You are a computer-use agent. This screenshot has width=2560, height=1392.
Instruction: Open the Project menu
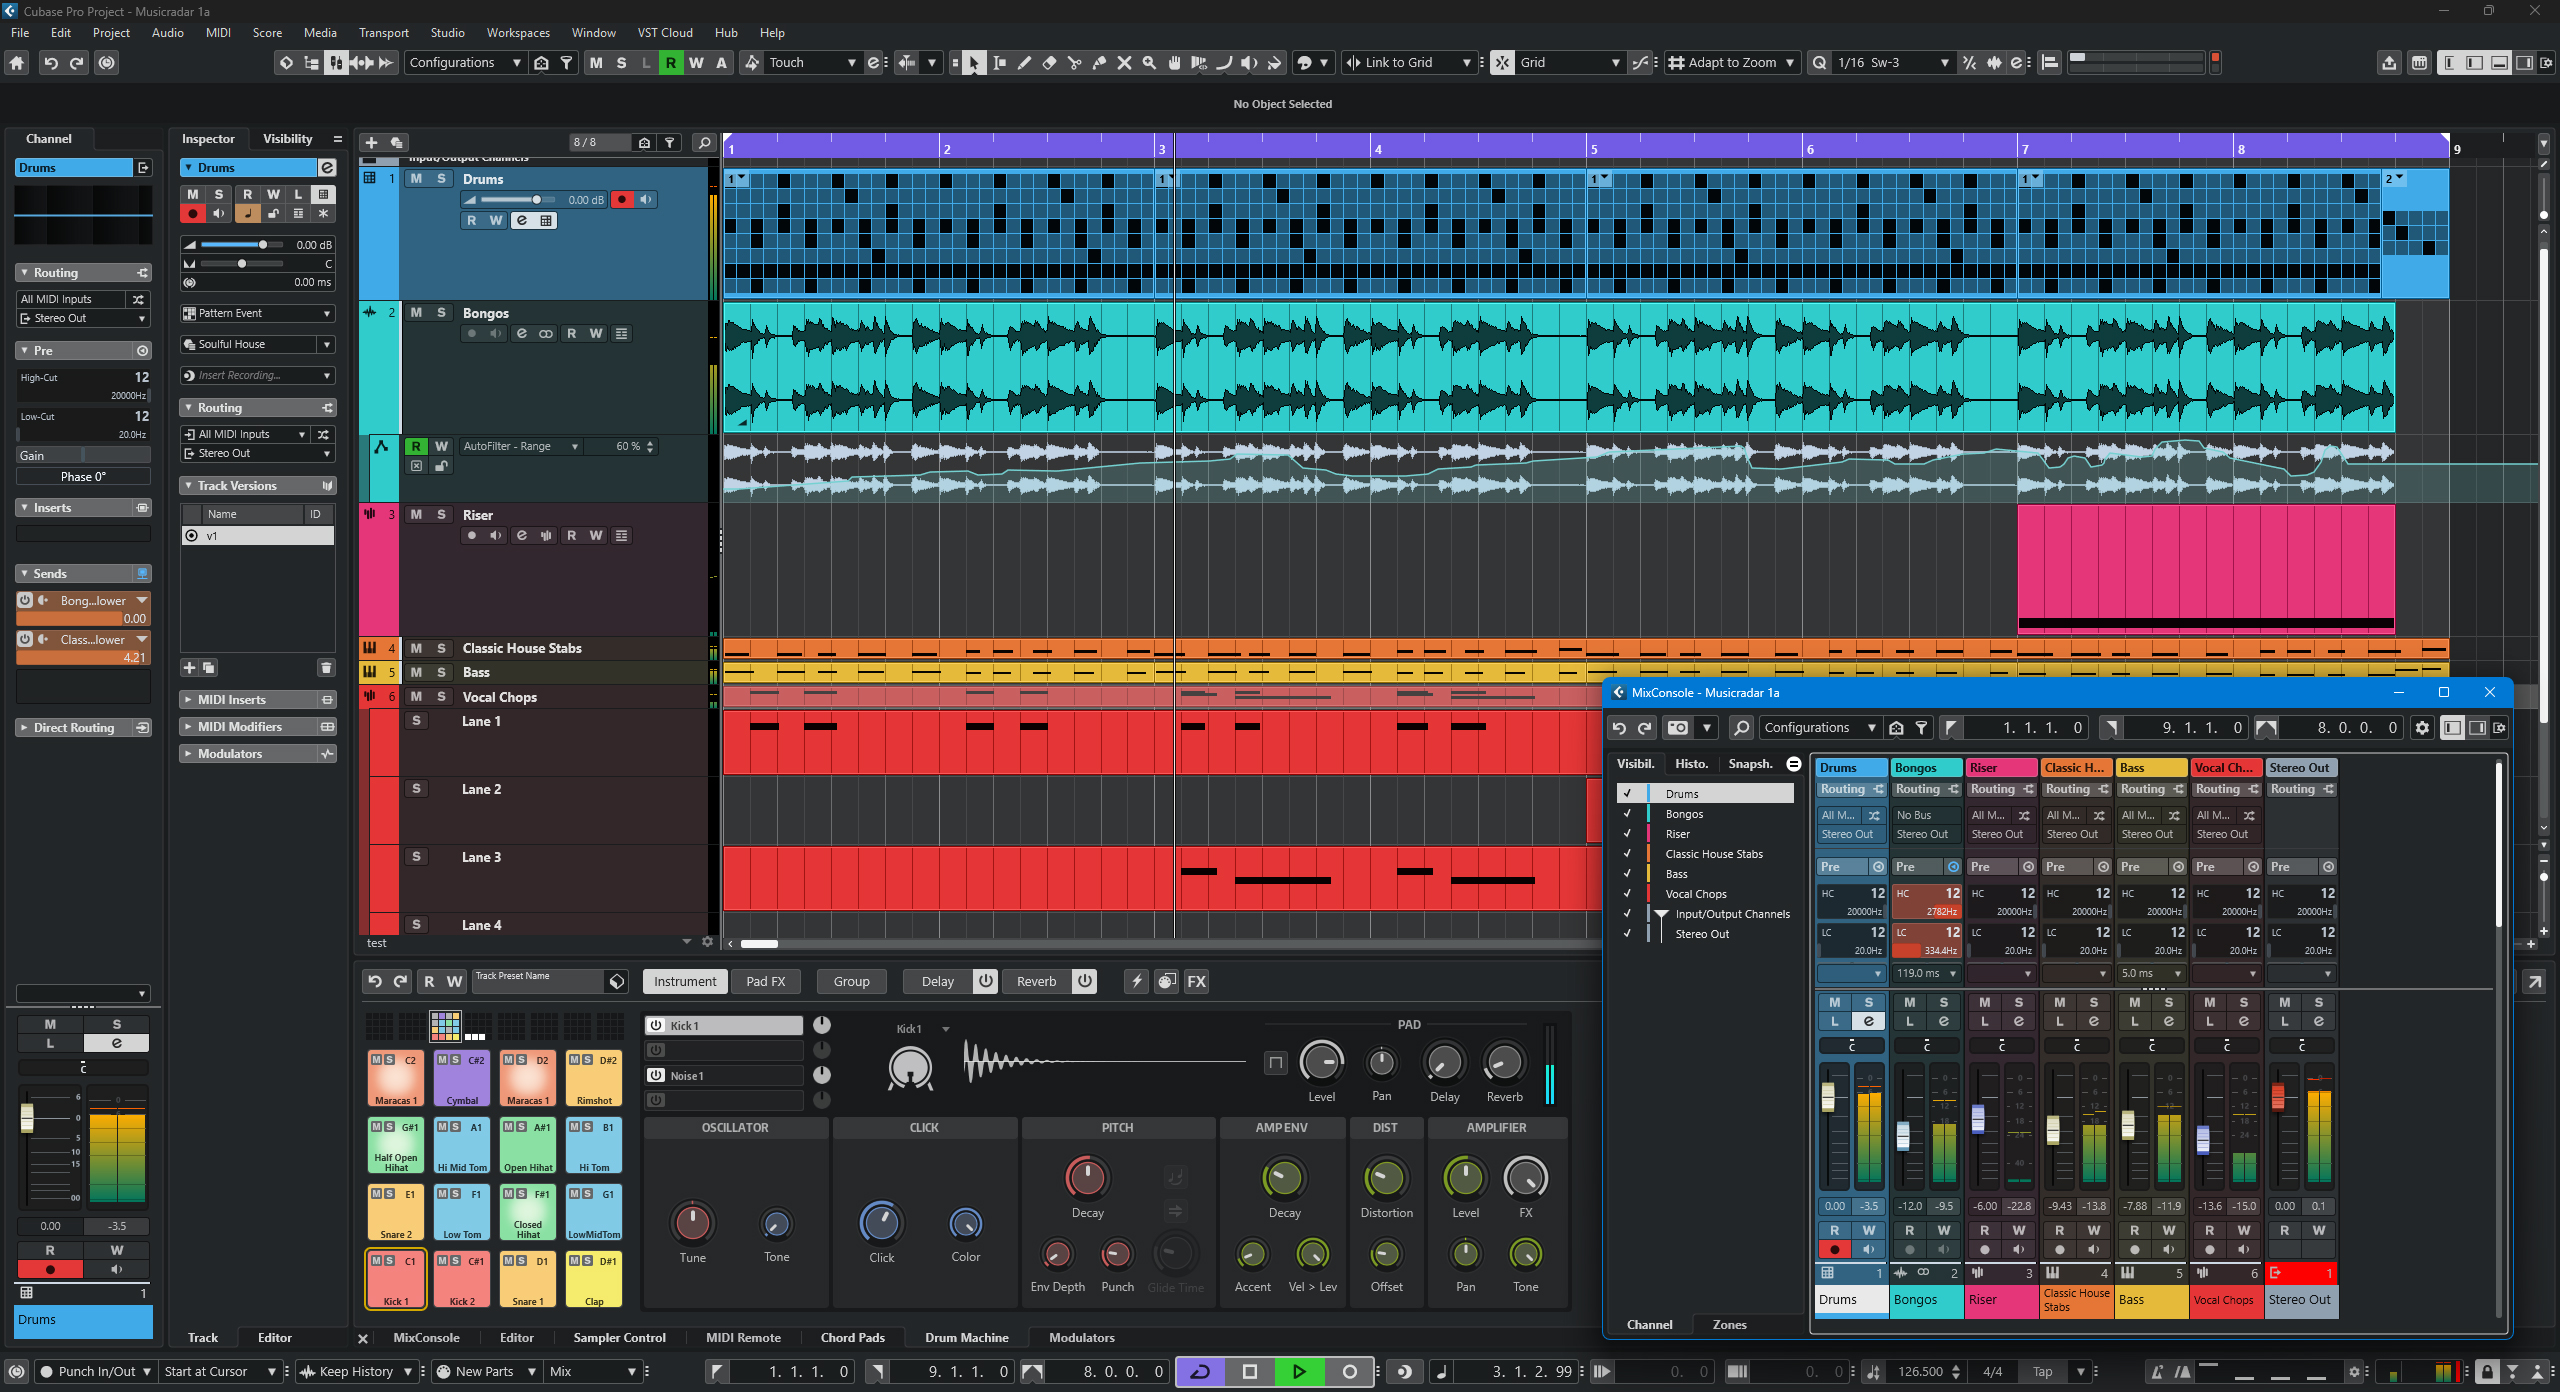pyautogui.click(x=111, y=33)
